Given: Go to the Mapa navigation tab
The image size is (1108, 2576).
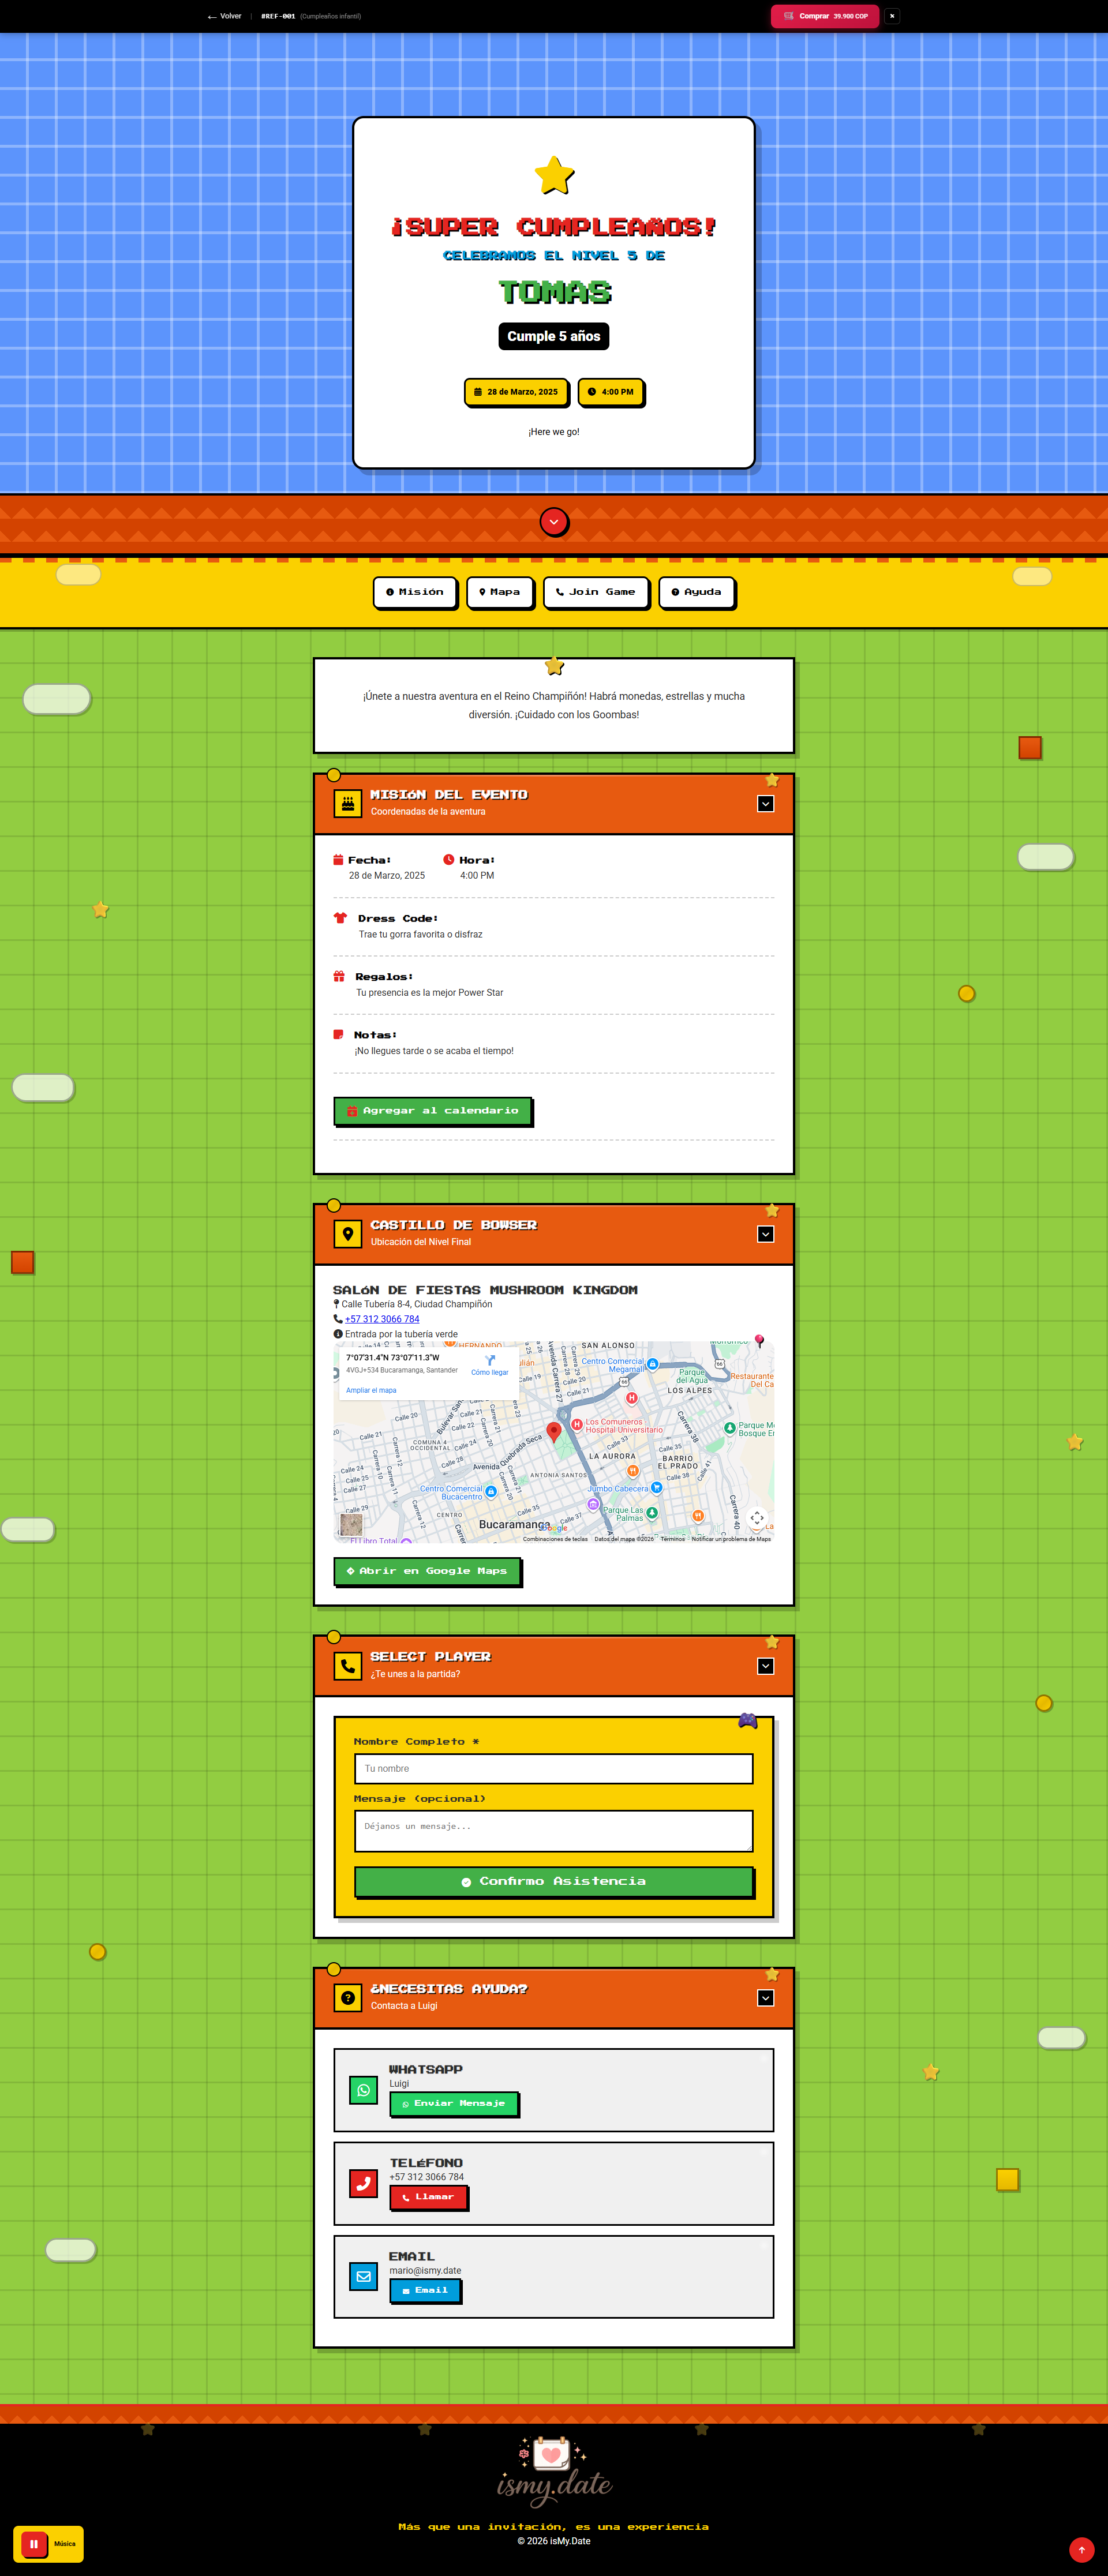Looking at the screenshot, I should click(x=499, y=592).
